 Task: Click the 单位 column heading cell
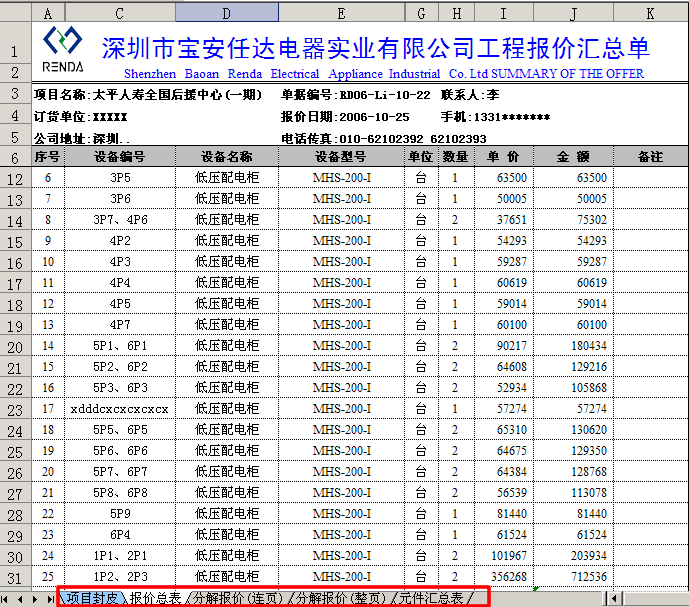(x=421, y=156)
